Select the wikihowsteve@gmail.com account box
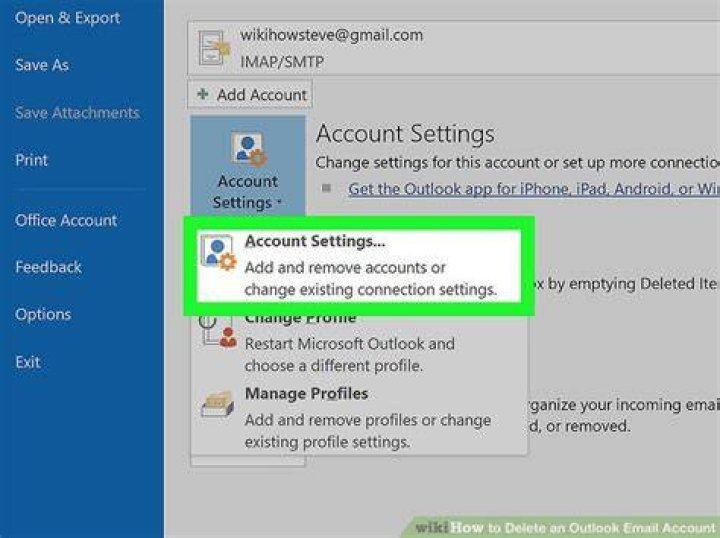Viewport: 720px width, 538px height. 454,48
